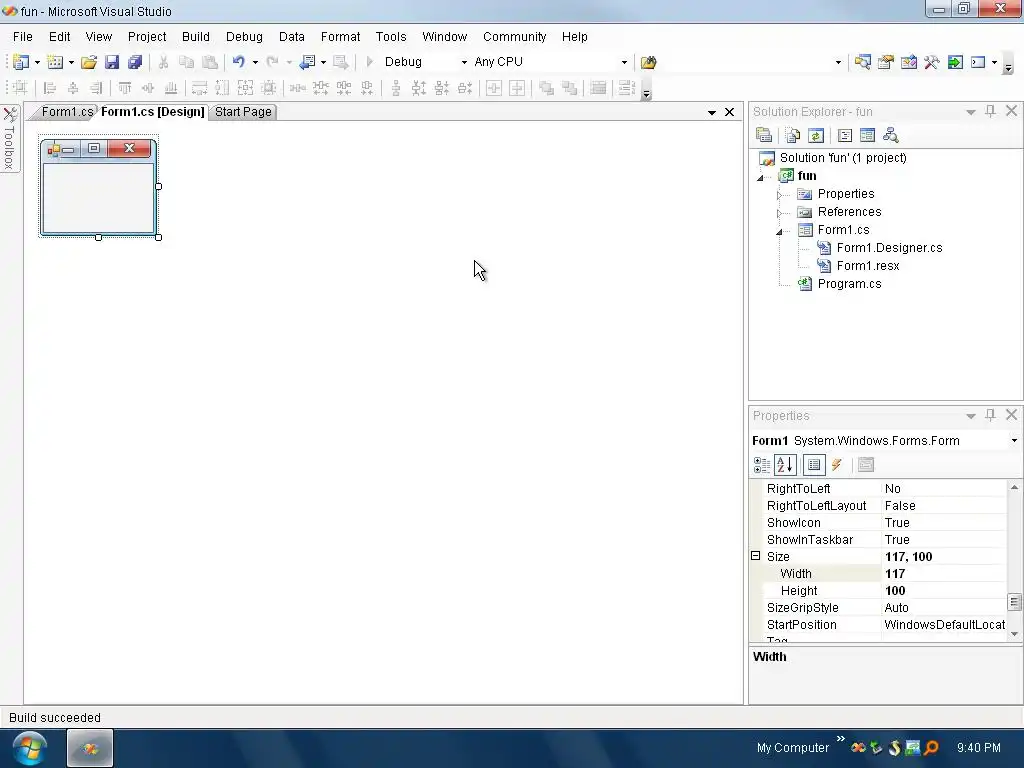Save the file with the floppy icon
The width and height of the screenshot is (1024, 768).
112,62
